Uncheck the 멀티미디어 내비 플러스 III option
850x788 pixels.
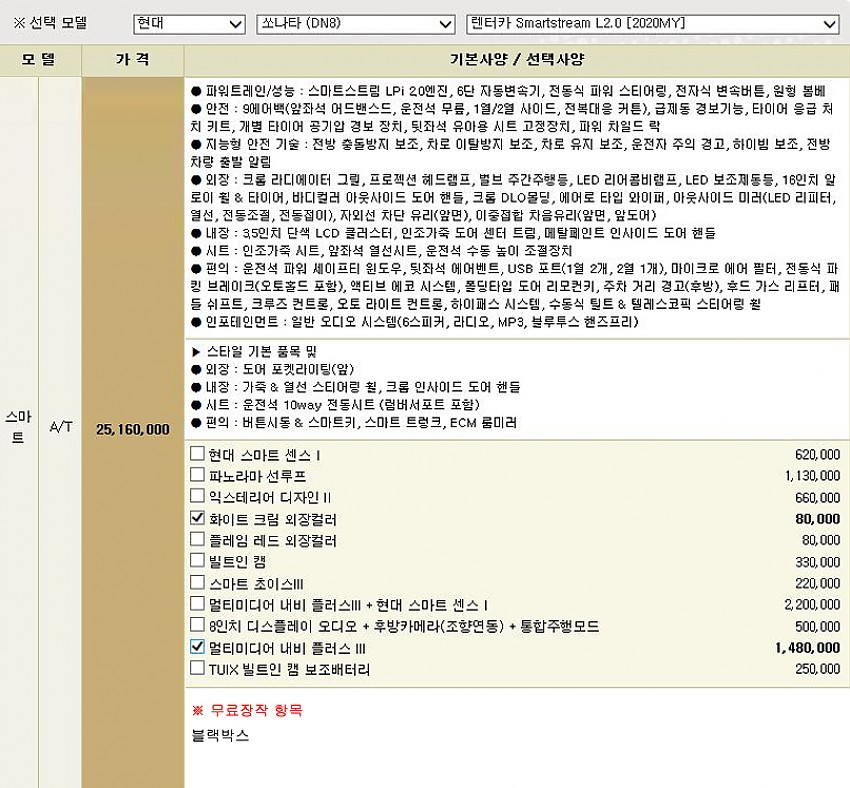(197, 647)
